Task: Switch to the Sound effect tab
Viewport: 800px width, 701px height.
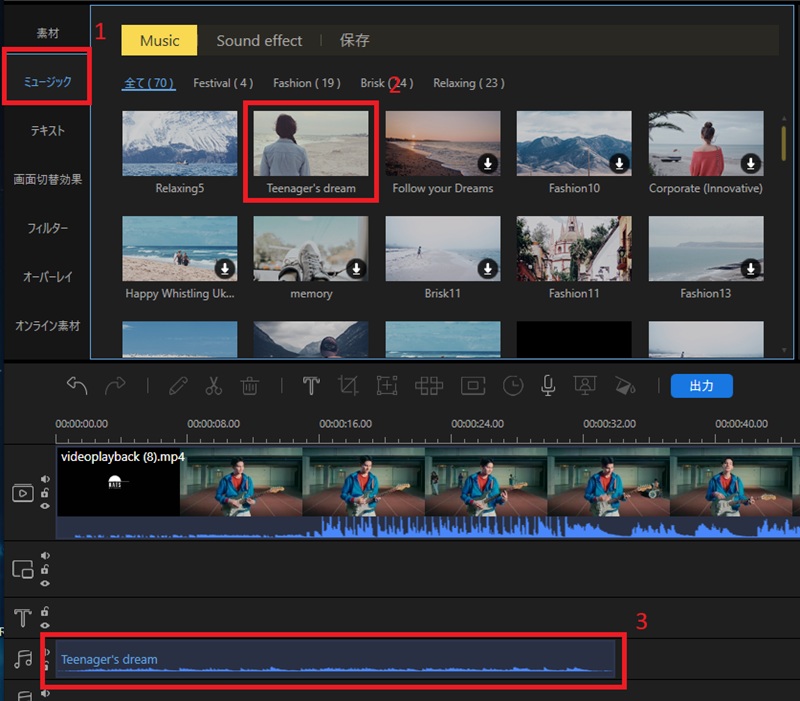Action: [259, 40]
